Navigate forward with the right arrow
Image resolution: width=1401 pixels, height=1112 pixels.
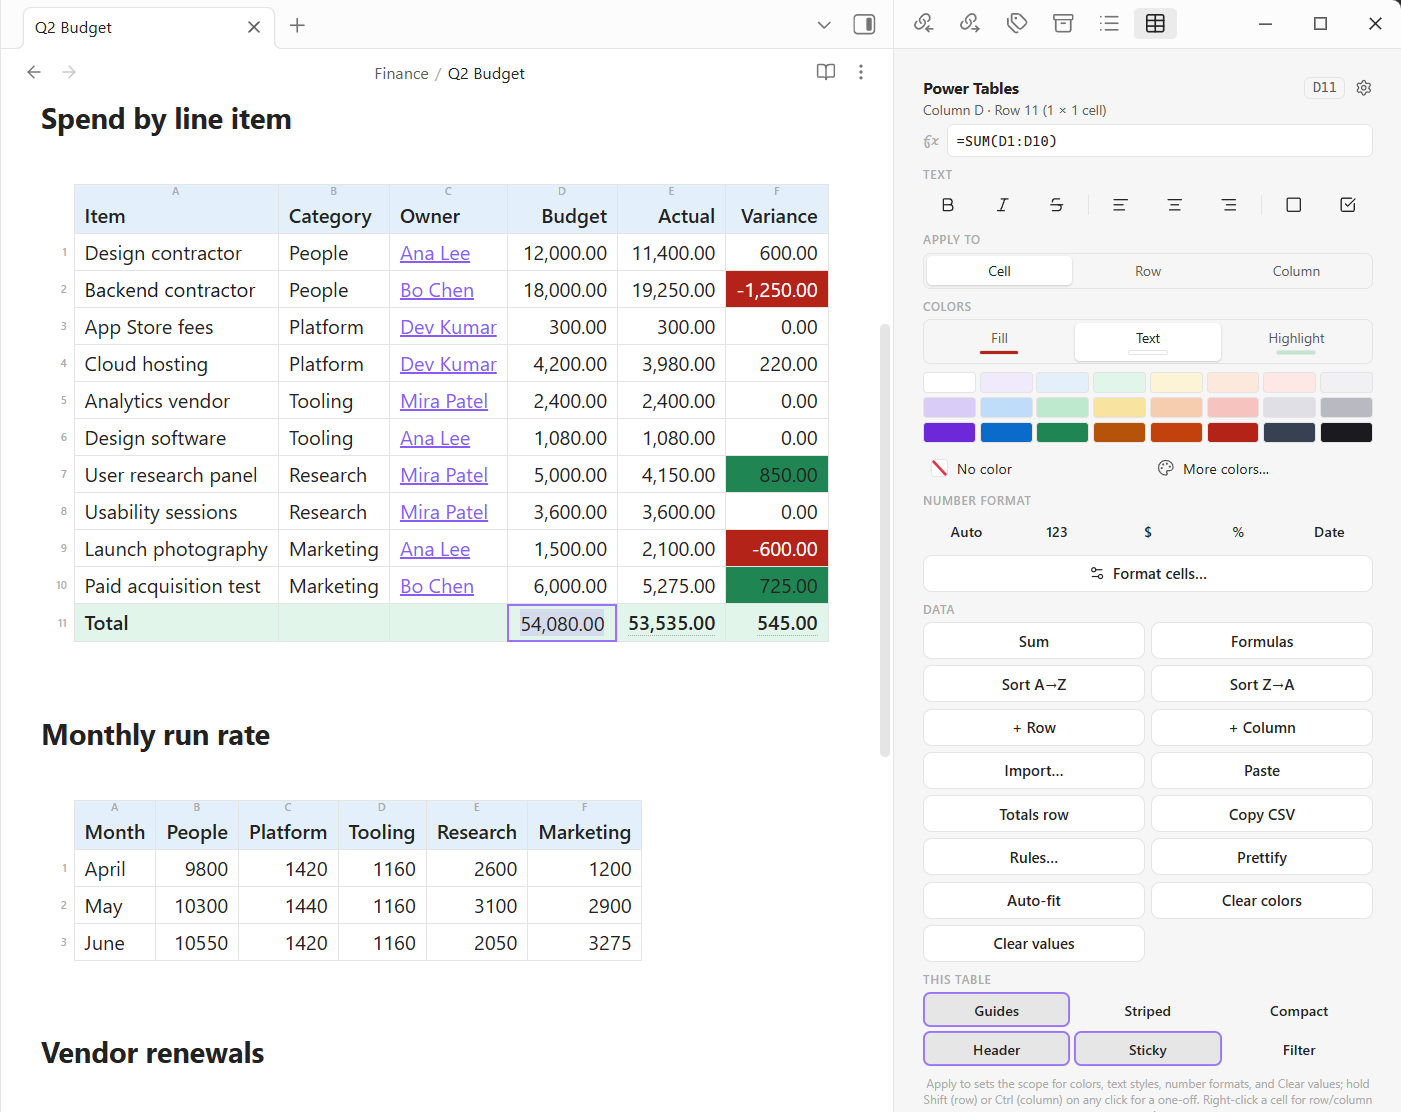tap(69, 72)
